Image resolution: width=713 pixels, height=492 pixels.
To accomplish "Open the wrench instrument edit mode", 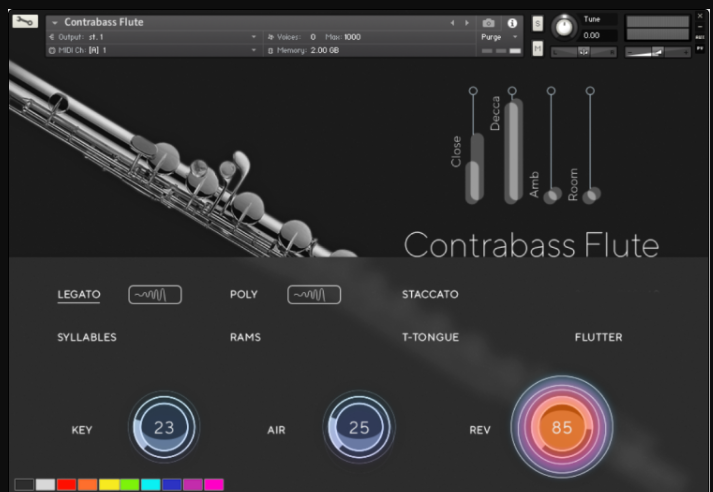I will [x=25, y=21].
